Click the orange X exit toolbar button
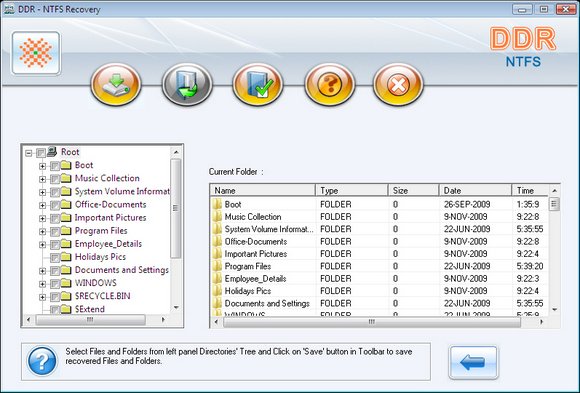This screenshot has height=393, width=580. pos(398,84)
